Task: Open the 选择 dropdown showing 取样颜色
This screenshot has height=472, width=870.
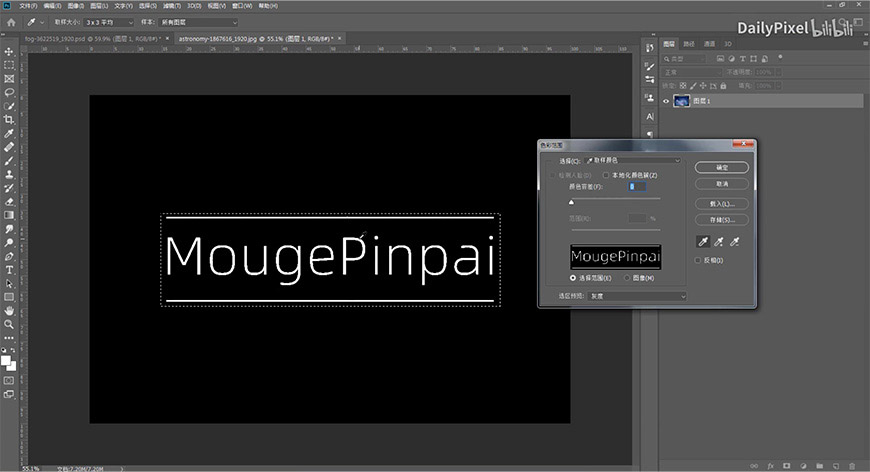Action: tap(631, 160)
